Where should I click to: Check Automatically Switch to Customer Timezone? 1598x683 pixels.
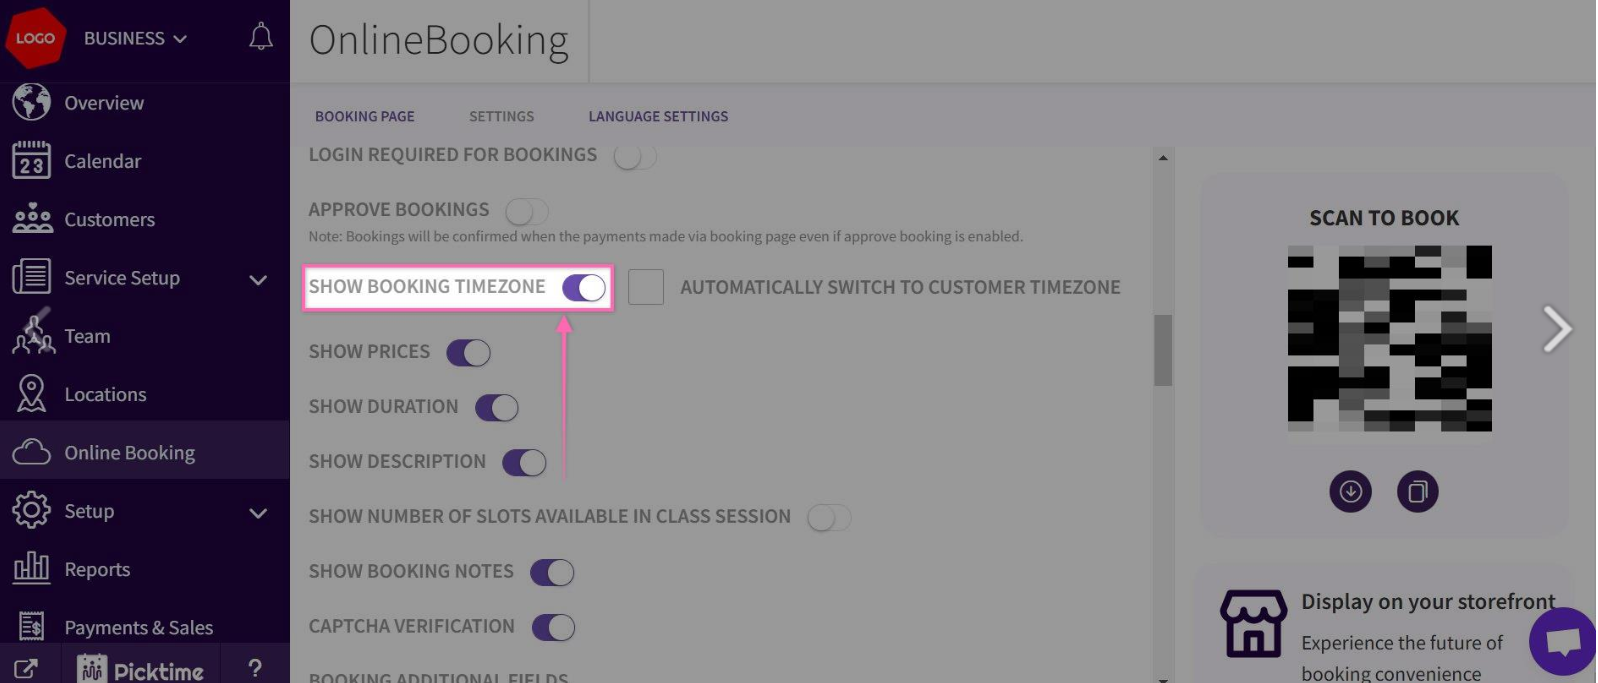(x=647, y=287)
